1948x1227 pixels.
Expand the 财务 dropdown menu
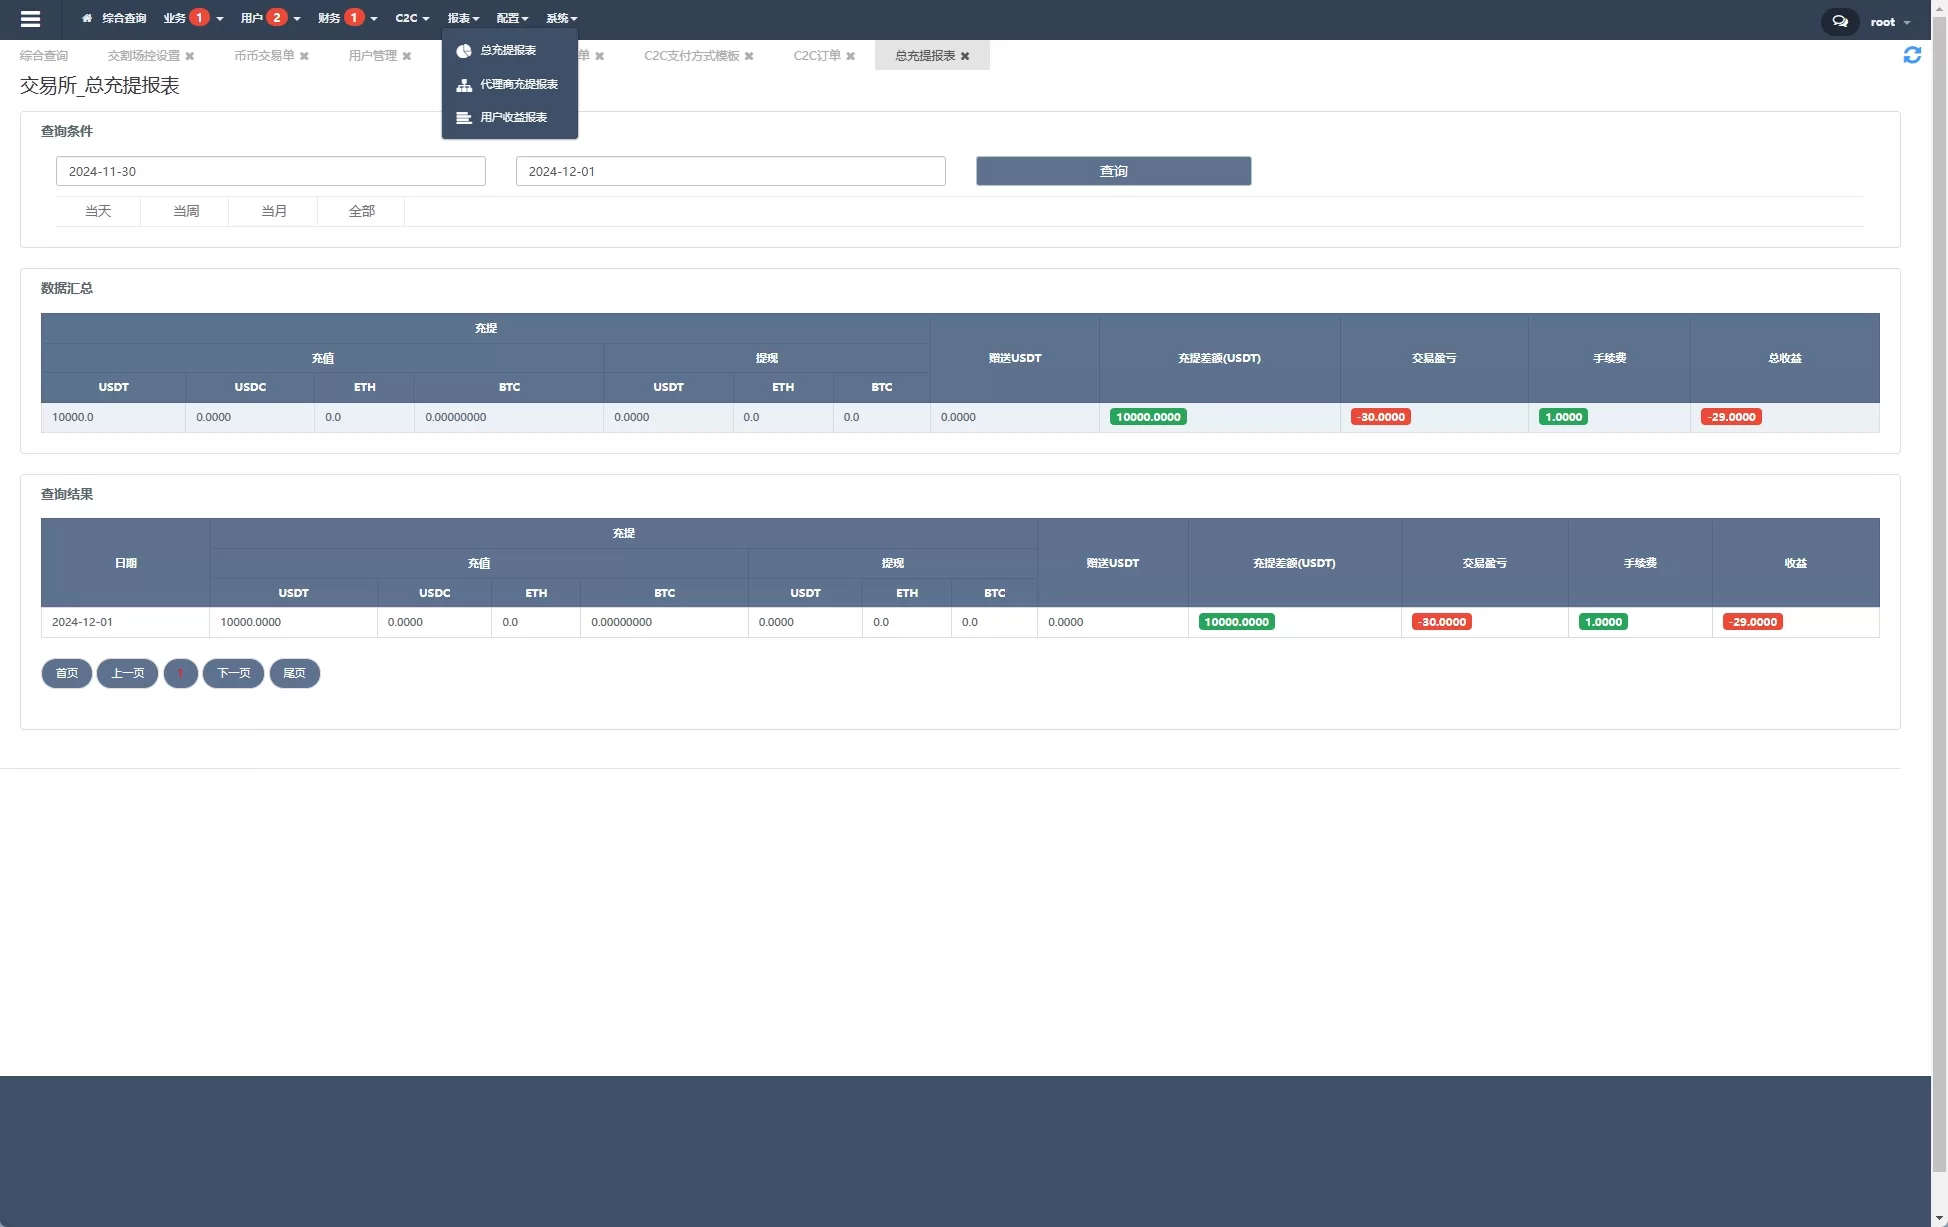click(x=330, y=19)
